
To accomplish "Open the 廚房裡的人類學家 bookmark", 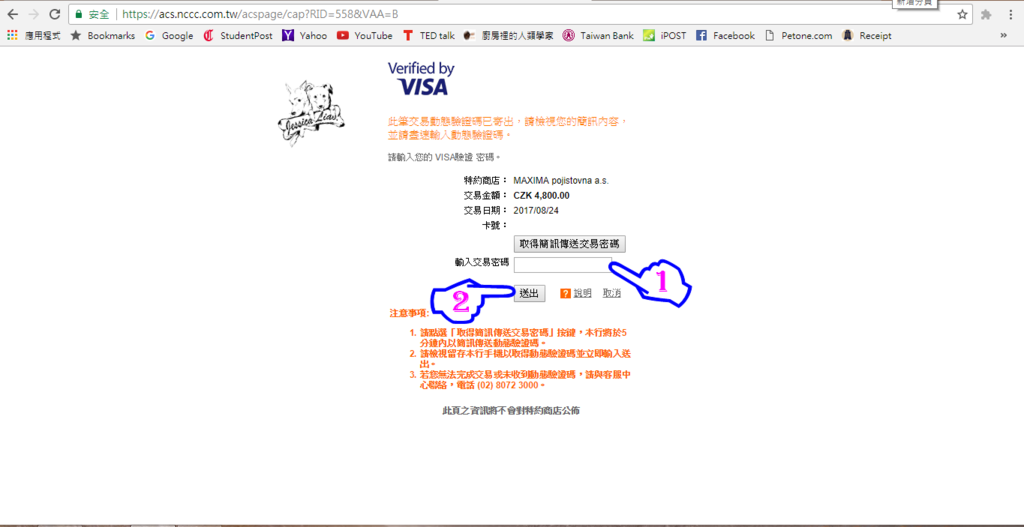I will (x=508, y=36).
